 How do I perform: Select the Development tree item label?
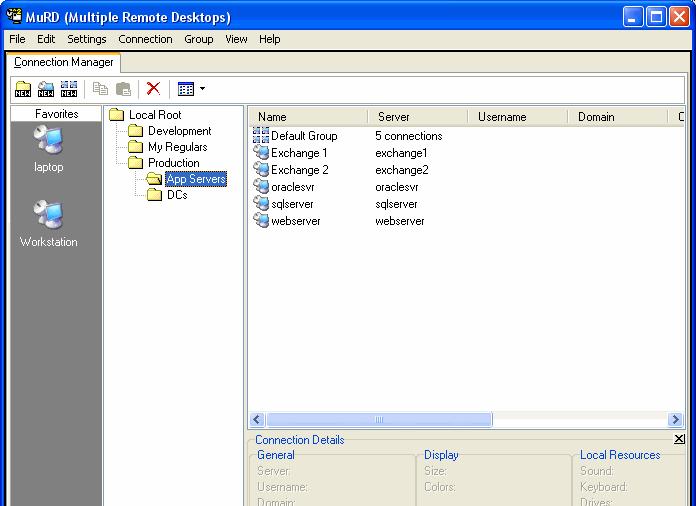click(179, 131)
